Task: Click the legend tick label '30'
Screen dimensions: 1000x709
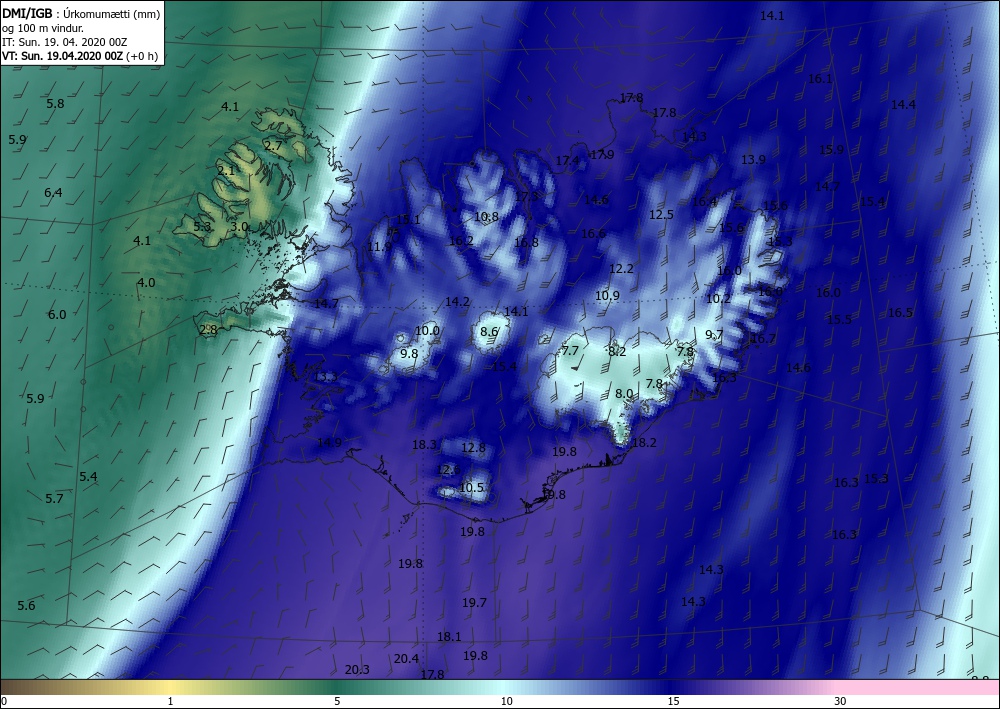Action: pyautogui.click(x=840, y=702)
